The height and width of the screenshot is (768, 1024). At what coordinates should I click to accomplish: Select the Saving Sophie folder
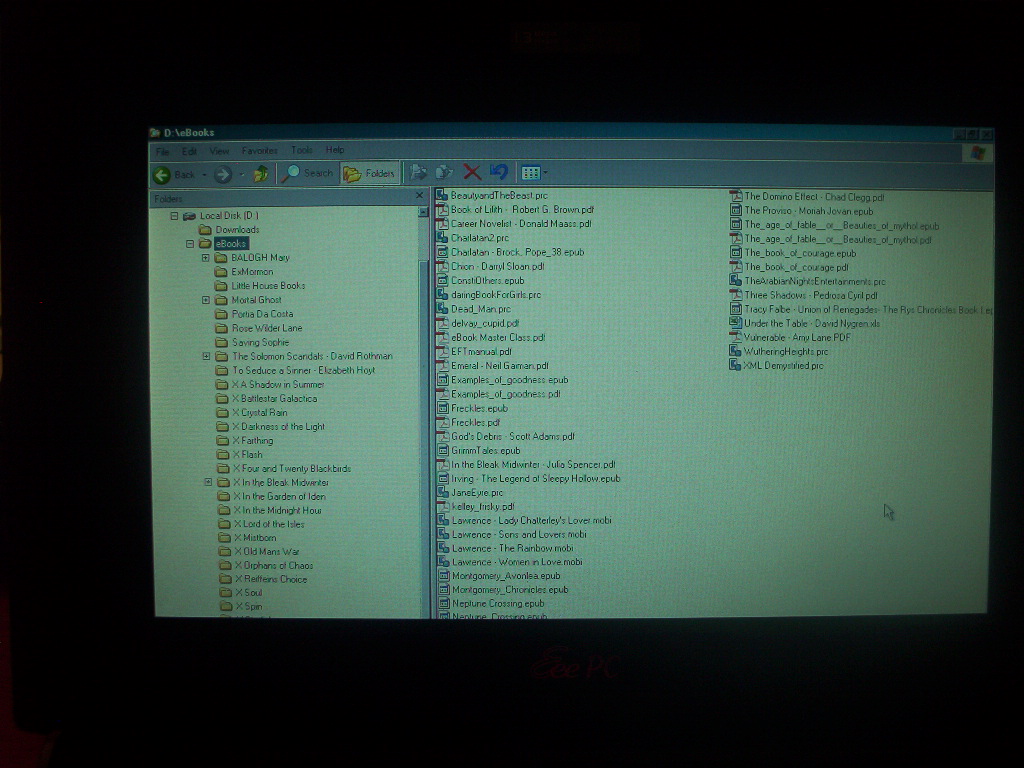pyautogui.click(x=261, y=342)
